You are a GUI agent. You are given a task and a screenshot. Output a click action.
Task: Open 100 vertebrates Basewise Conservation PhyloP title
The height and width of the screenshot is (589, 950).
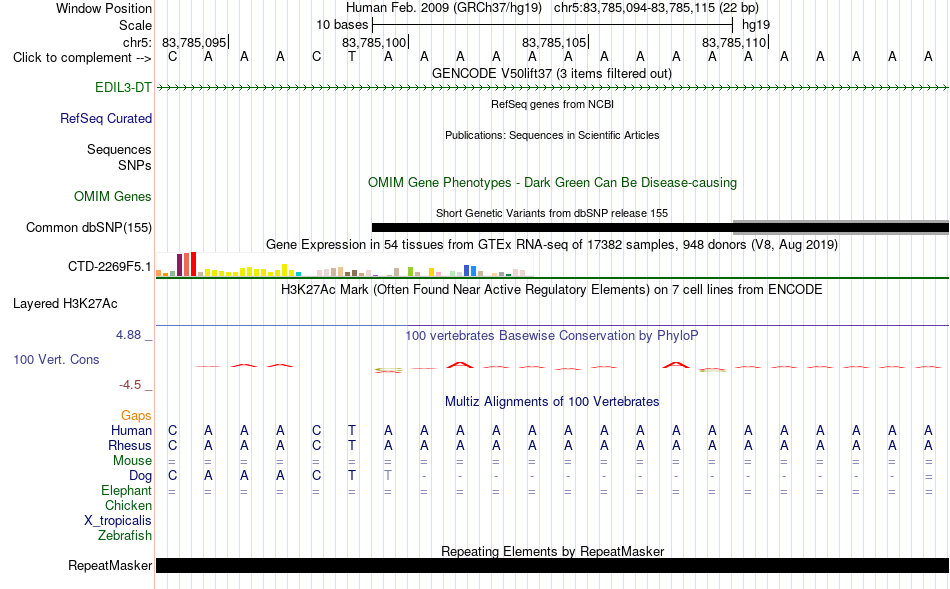[x=552, y=336]
